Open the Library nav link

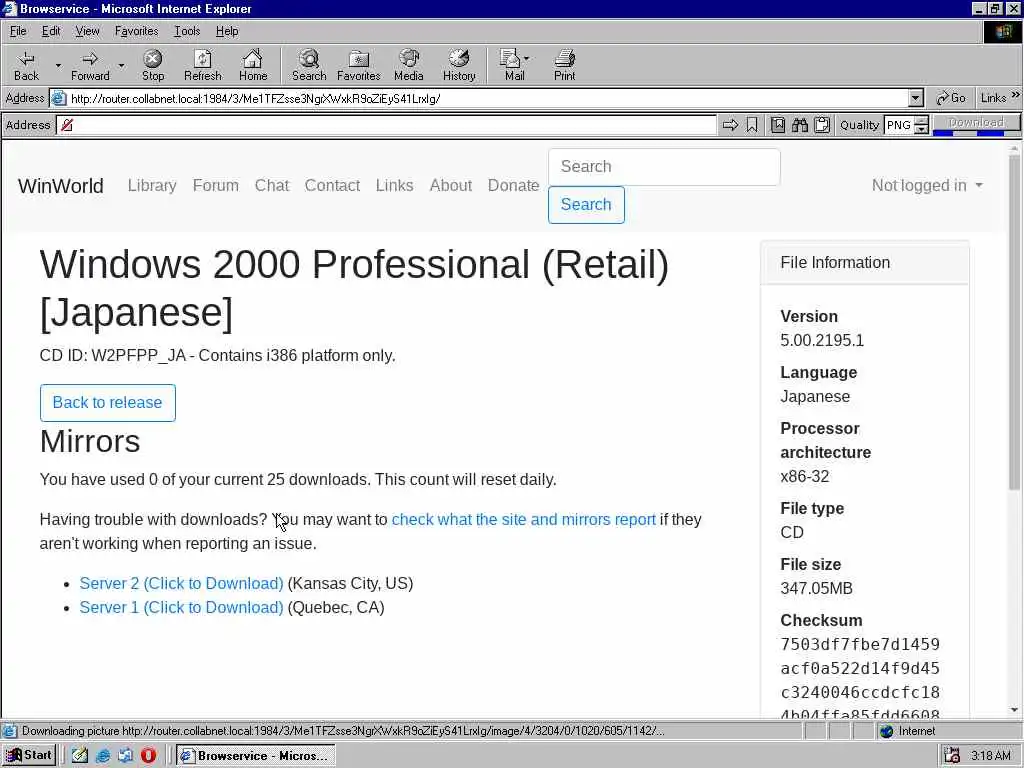152,185
